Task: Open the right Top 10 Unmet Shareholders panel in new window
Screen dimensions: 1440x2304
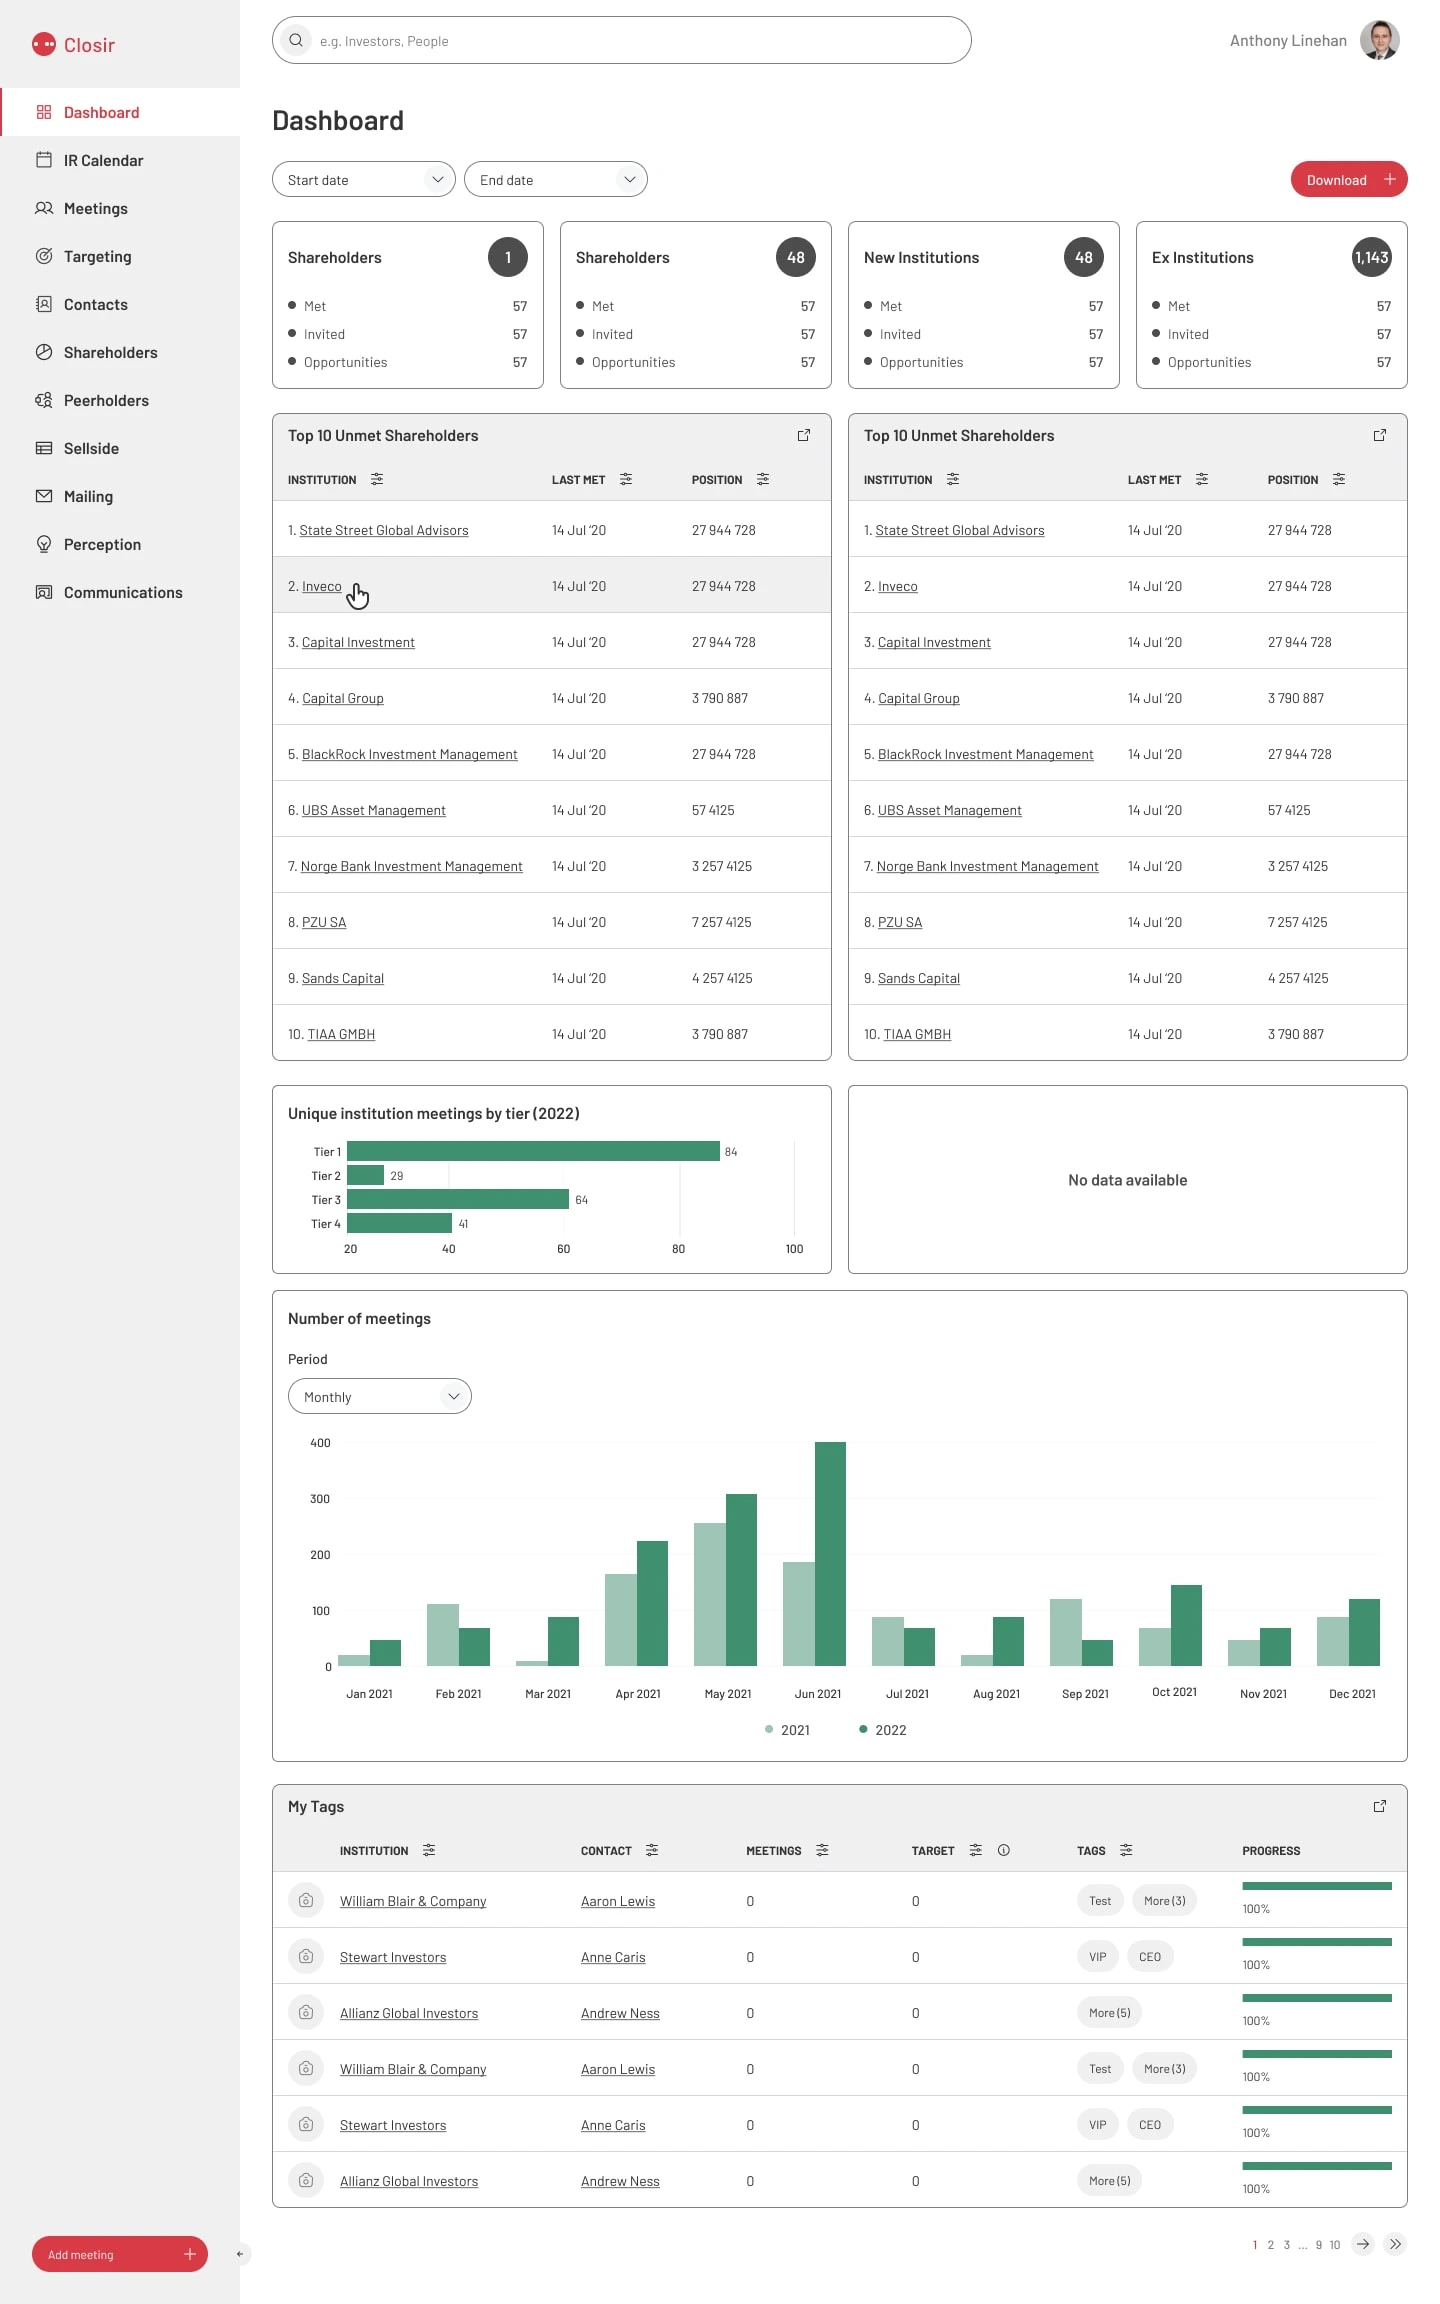Action: point(1380,435)
